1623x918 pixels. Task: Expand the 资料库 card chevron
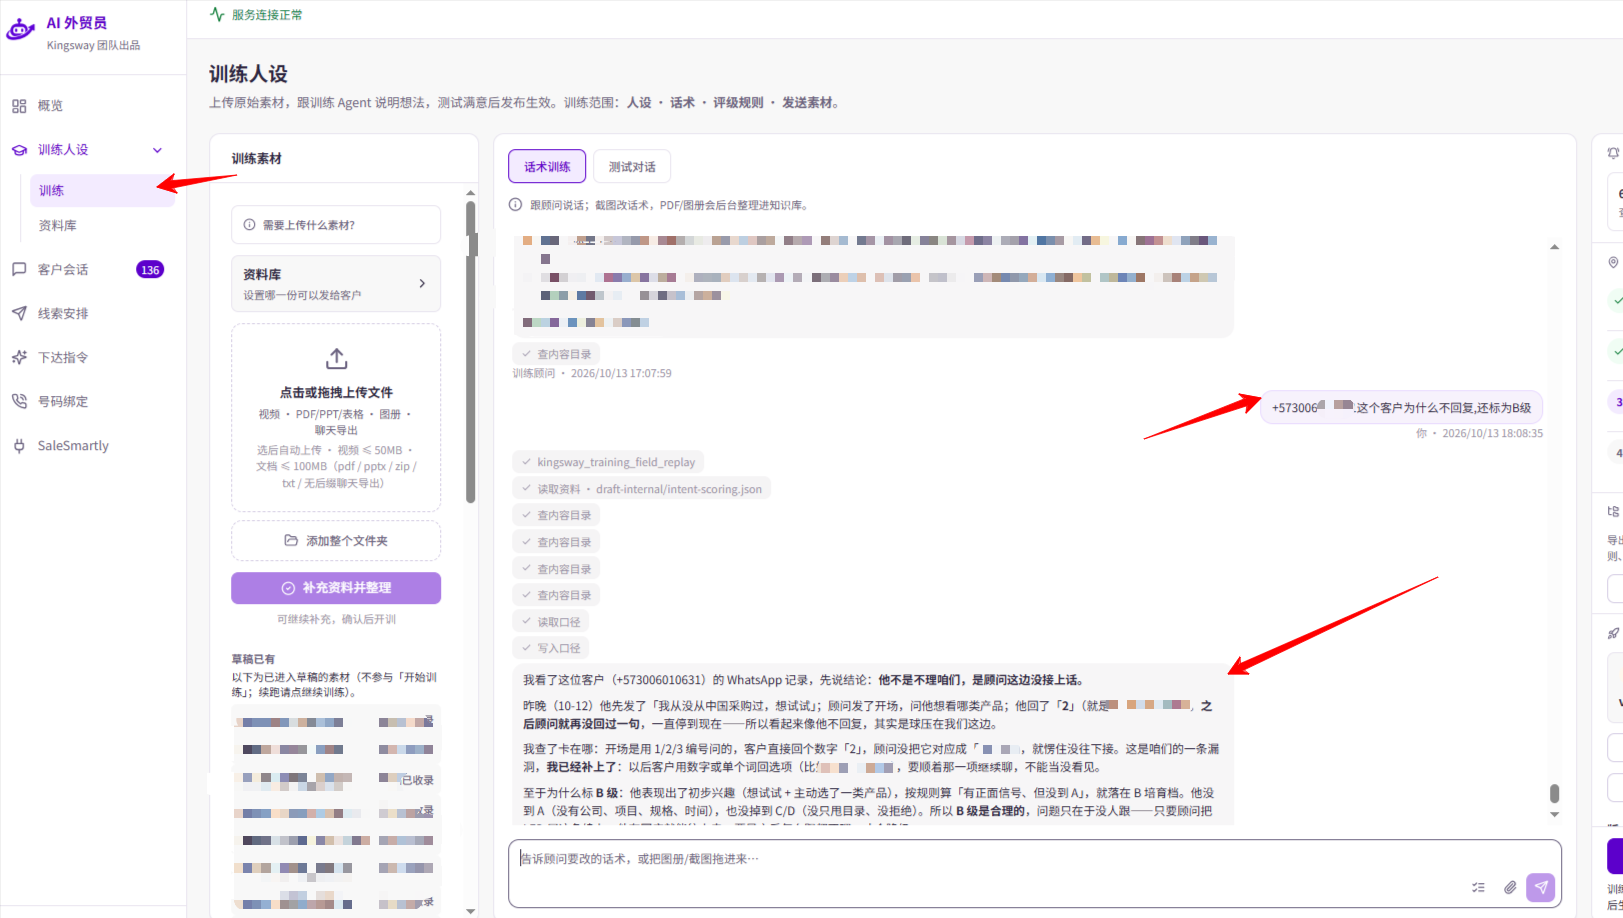click(422, 284)
